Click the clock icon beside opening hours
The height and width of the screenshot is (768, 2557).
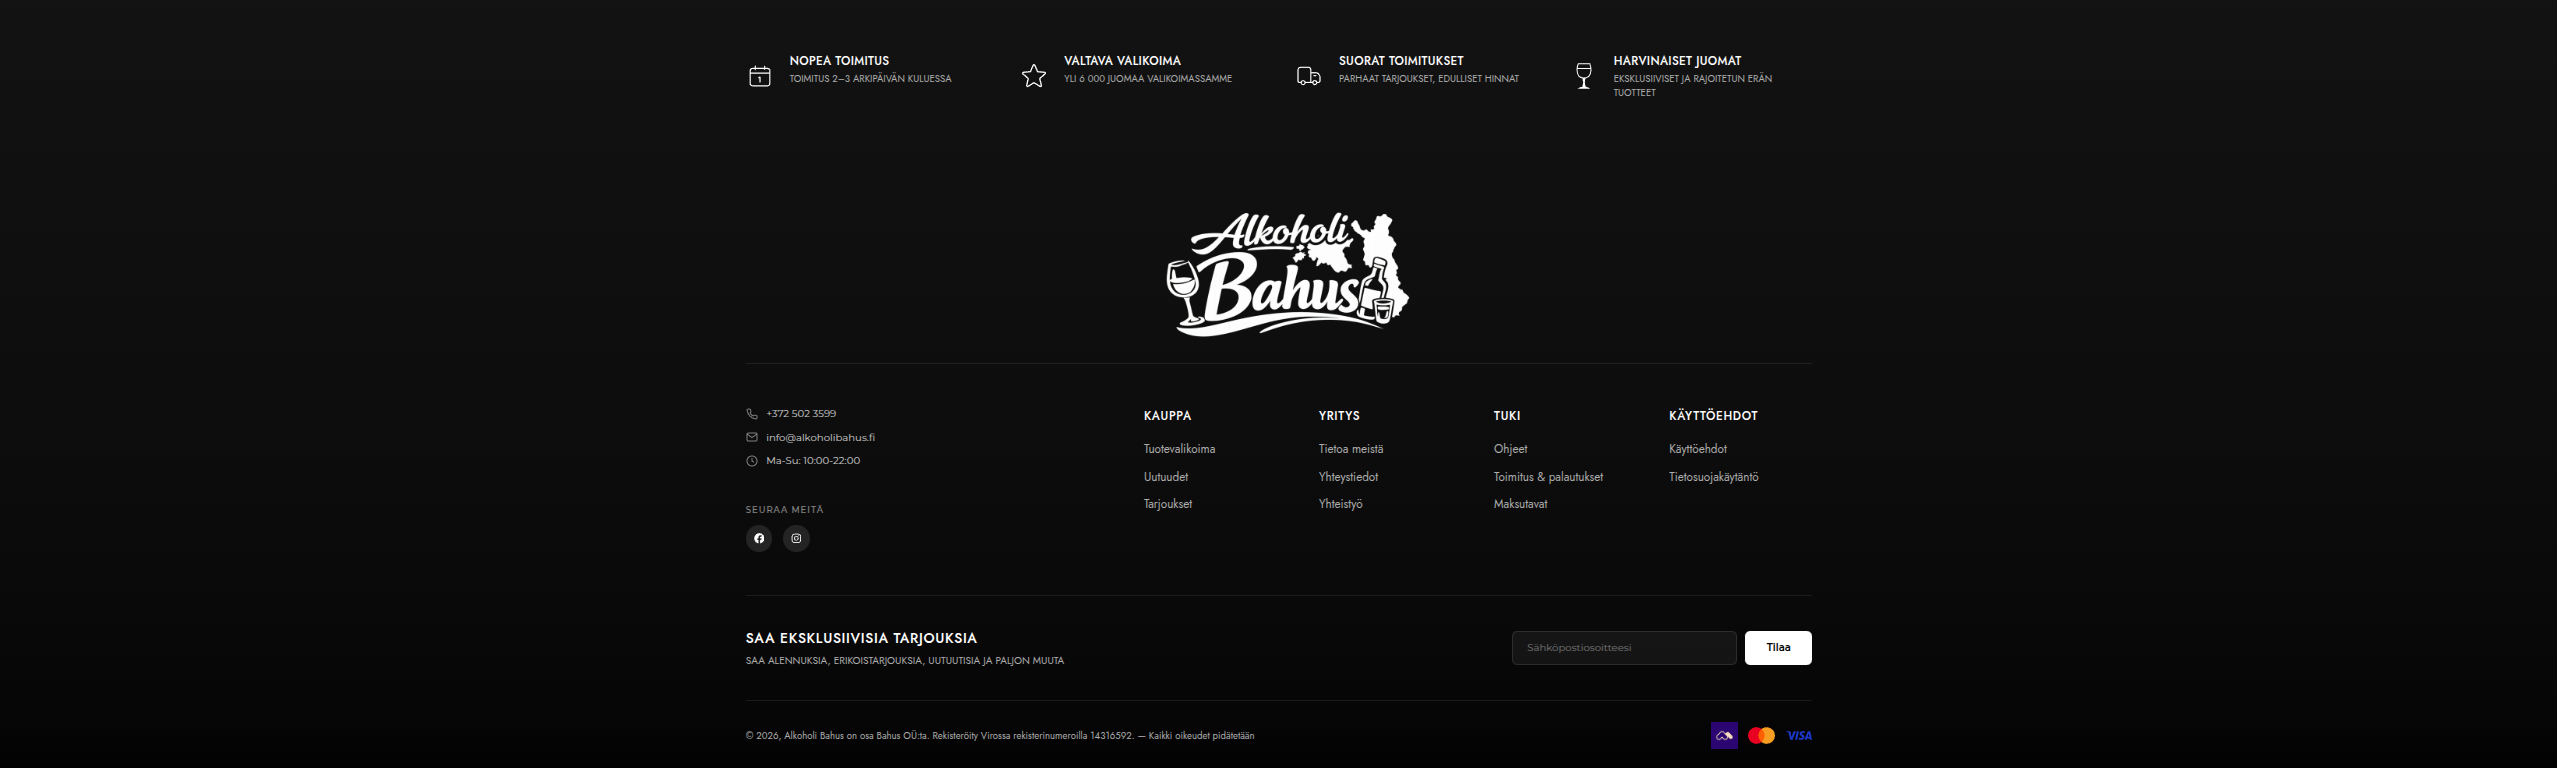pyautogui.click(x=751, y=461)
